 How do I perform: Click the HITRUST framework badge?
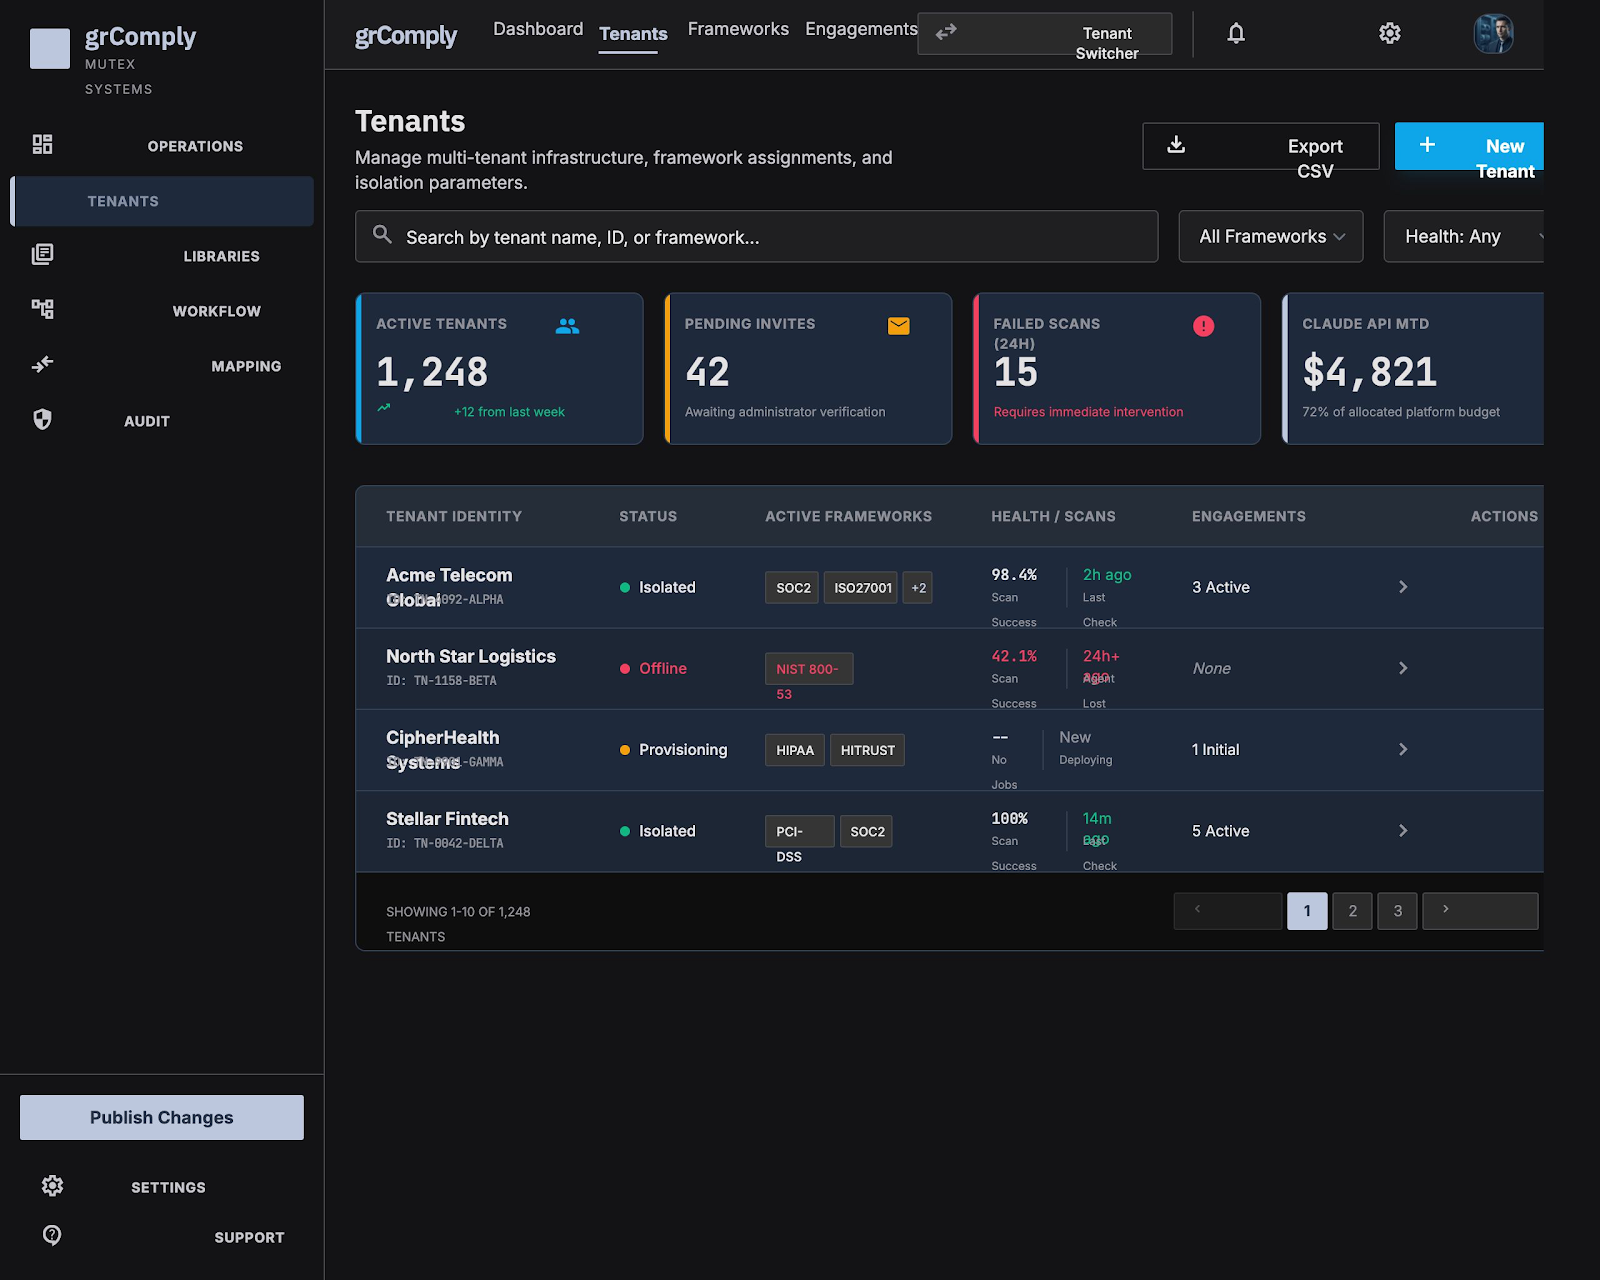tap(867, 750)
